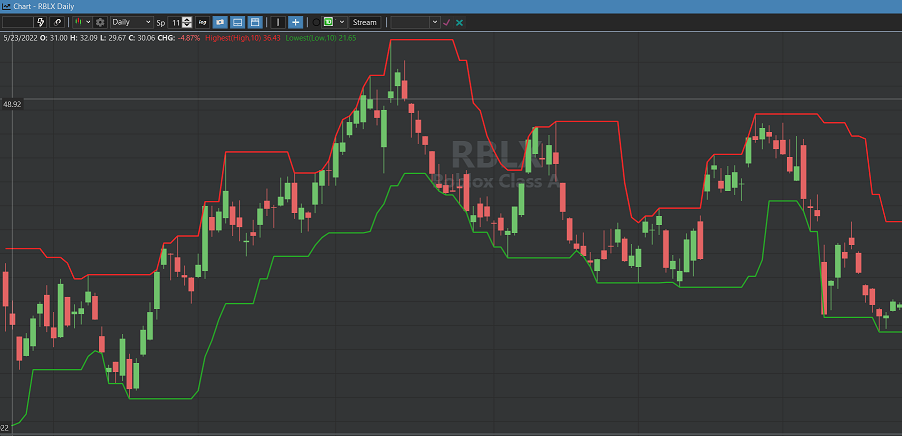The width and height of the screenshot is (902, 436).
Task: Select the vertical line cursor tool
Action: click(x=278, y=22)
